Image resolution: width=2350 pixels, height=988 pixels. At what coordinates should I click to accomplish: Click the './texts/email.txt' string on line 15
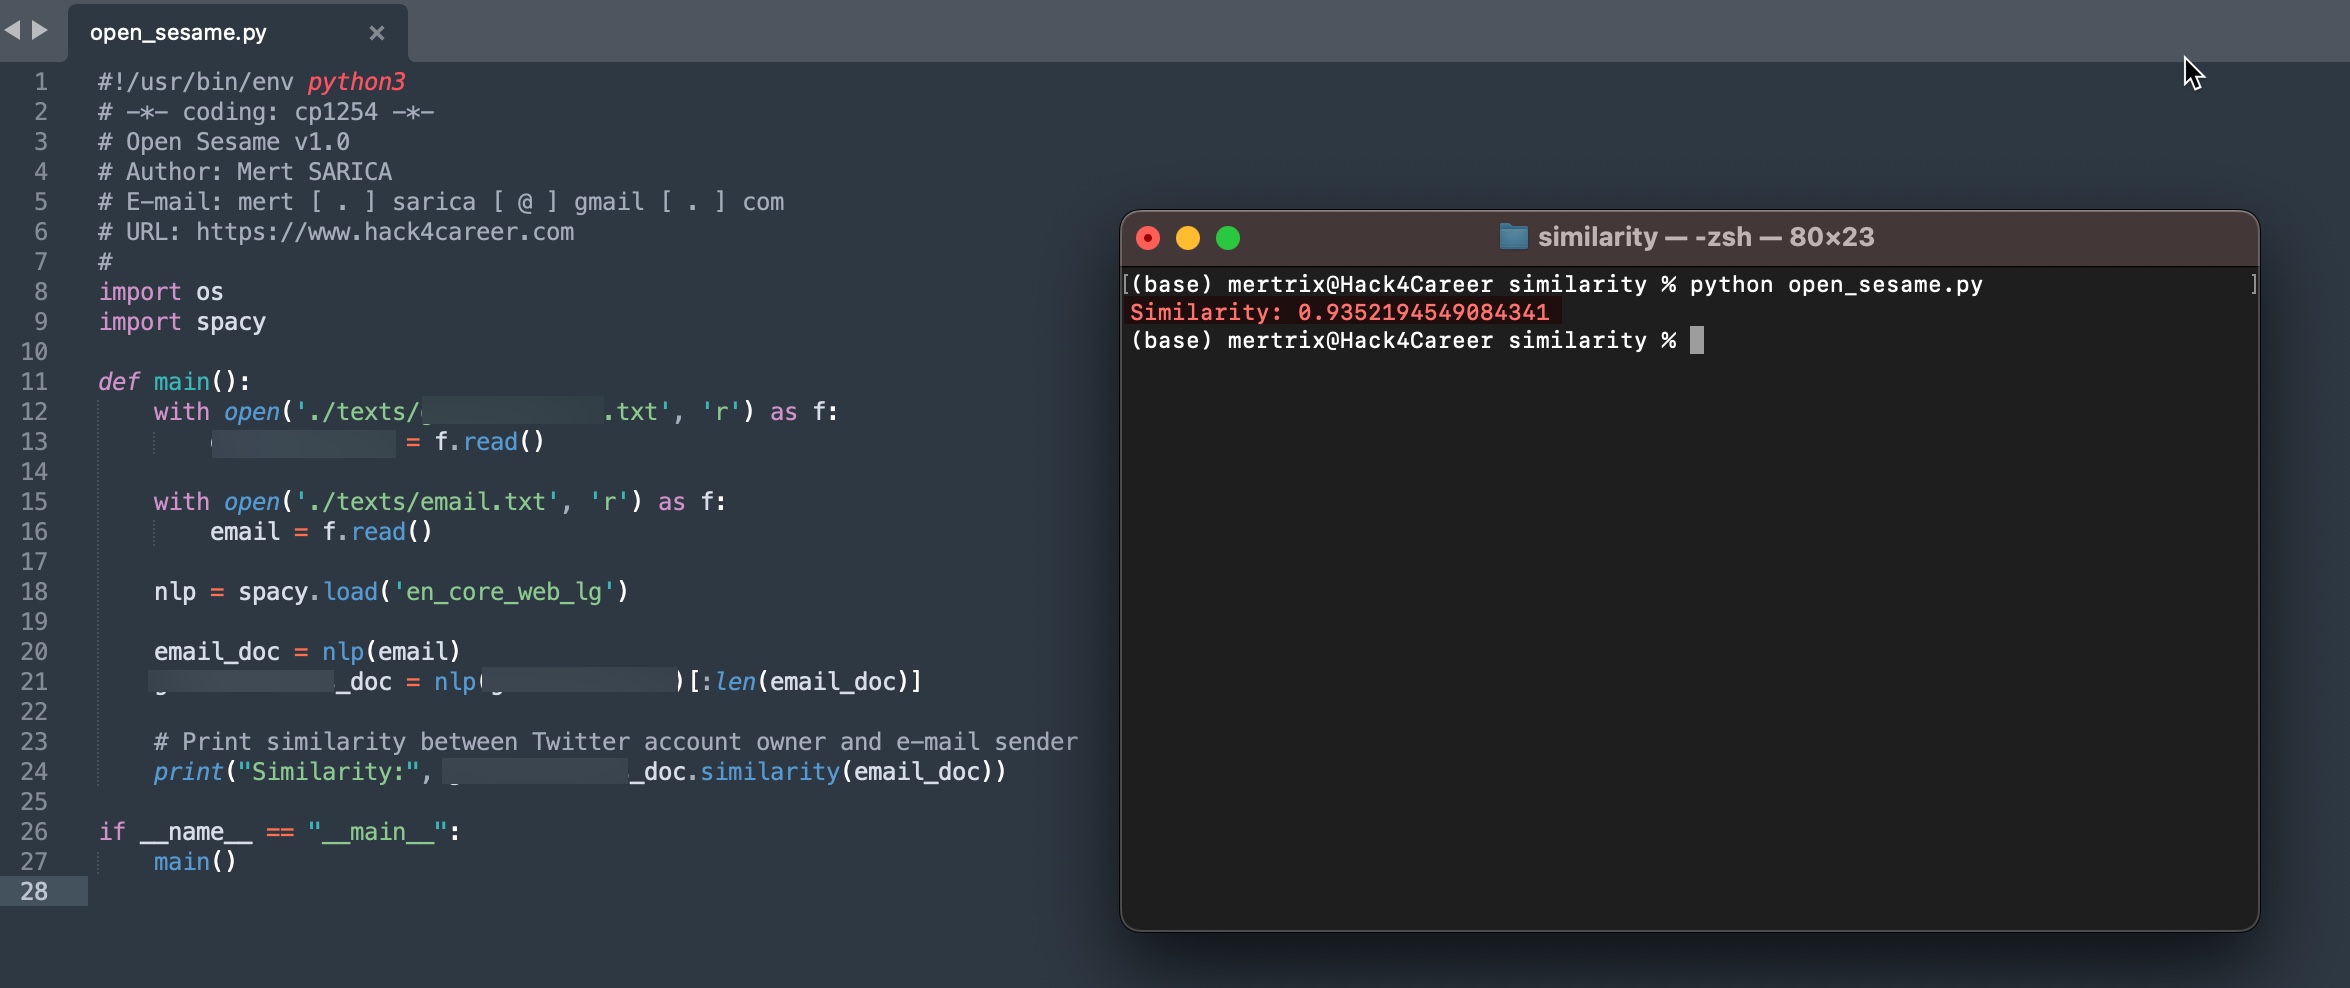(427, 502)
